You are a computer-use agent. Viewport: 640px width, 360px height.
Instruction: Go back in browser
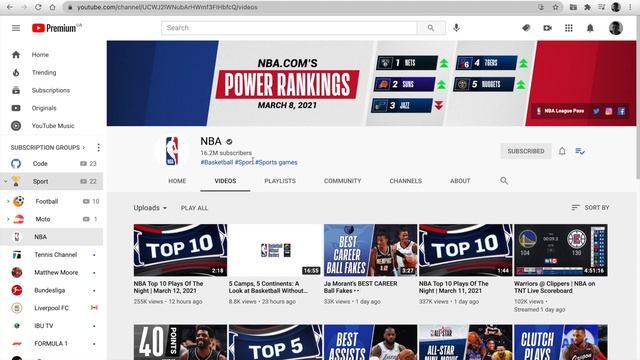pos(9,7)
